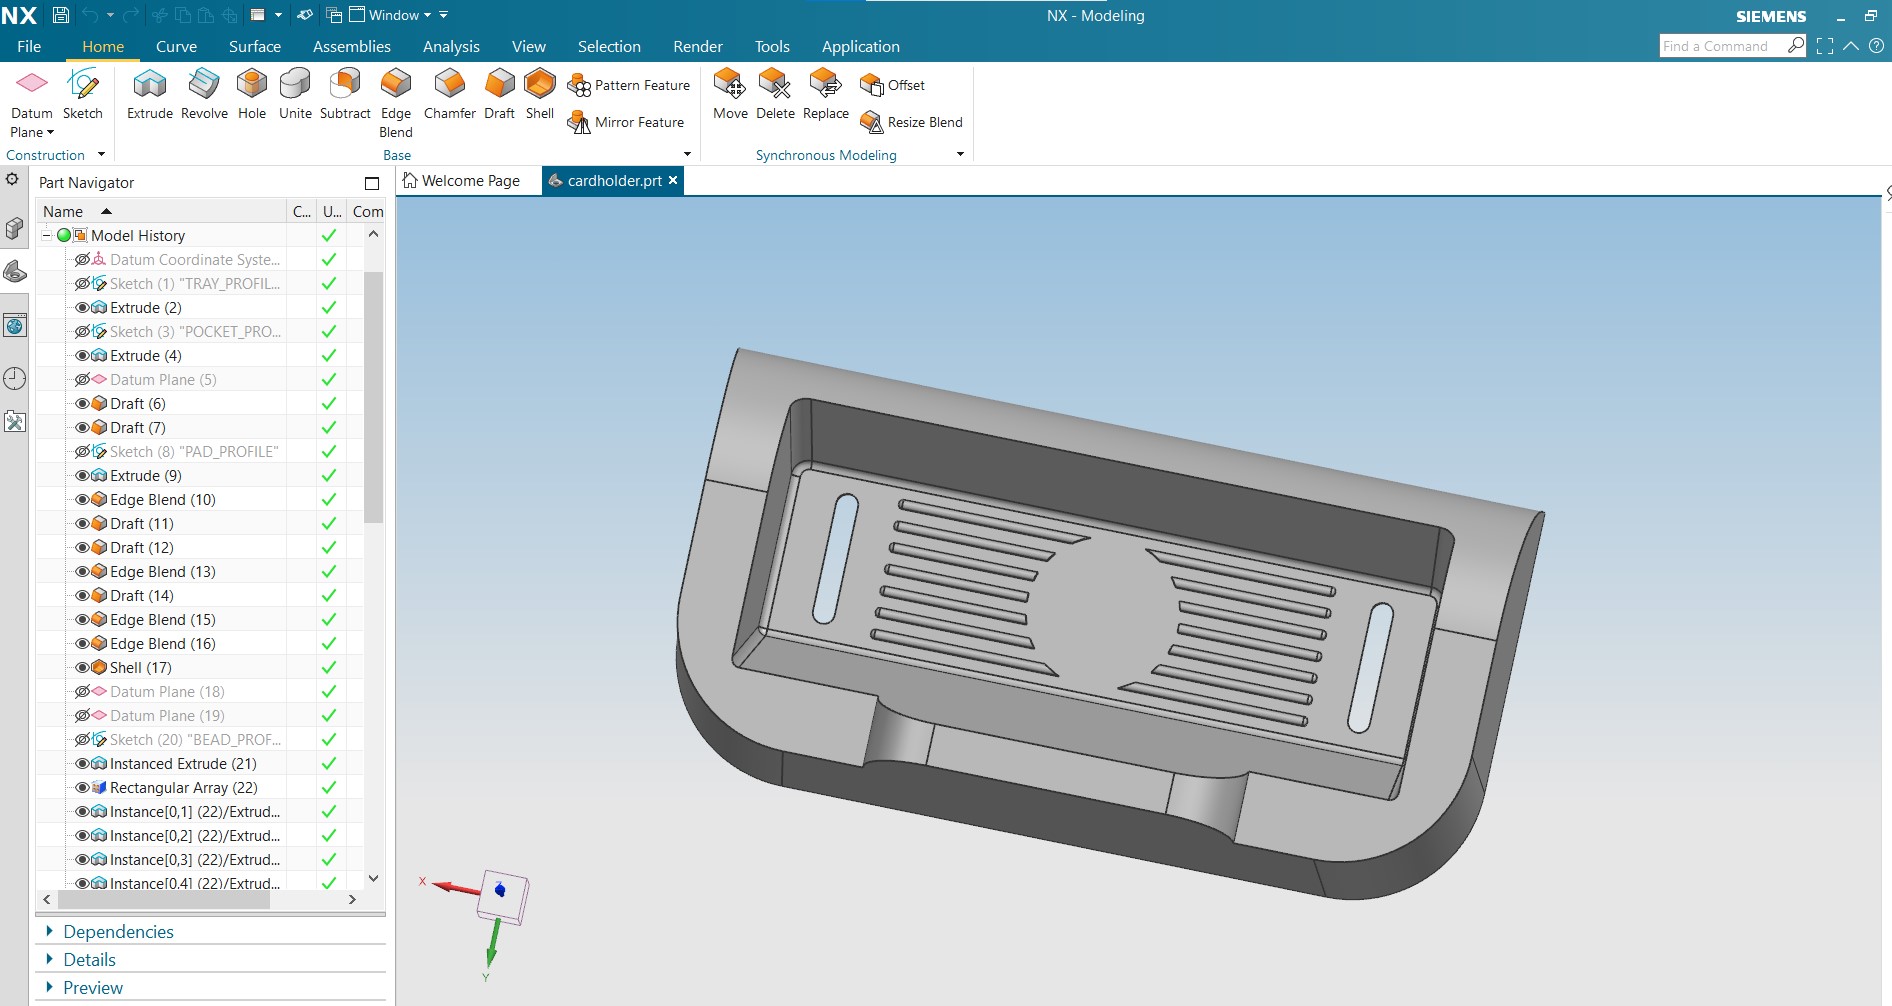The width and height of the screenshot is (1892, 1006).
Task: Maximize the Part Navigator panel
Action: point(372,183)
